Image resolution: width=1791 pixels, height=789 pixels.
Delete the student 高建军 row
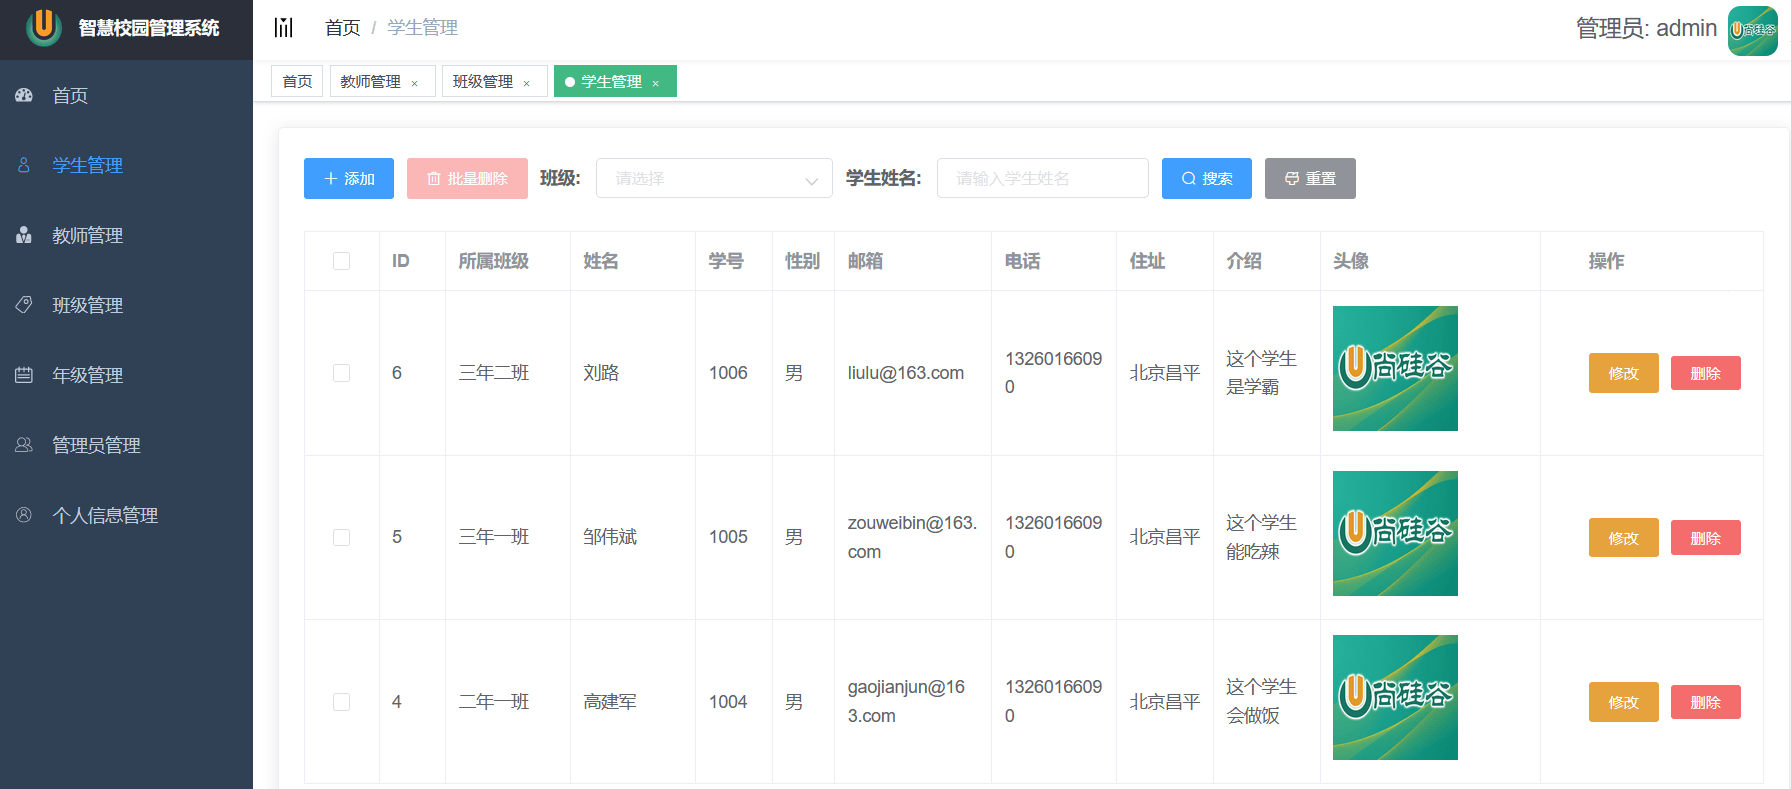[x=1706, y=702]
